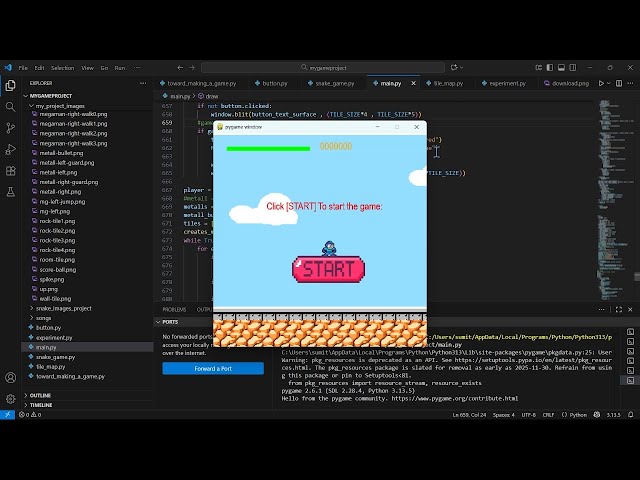
Task: Select the first terminal instance in list
Action: [631, 332]
